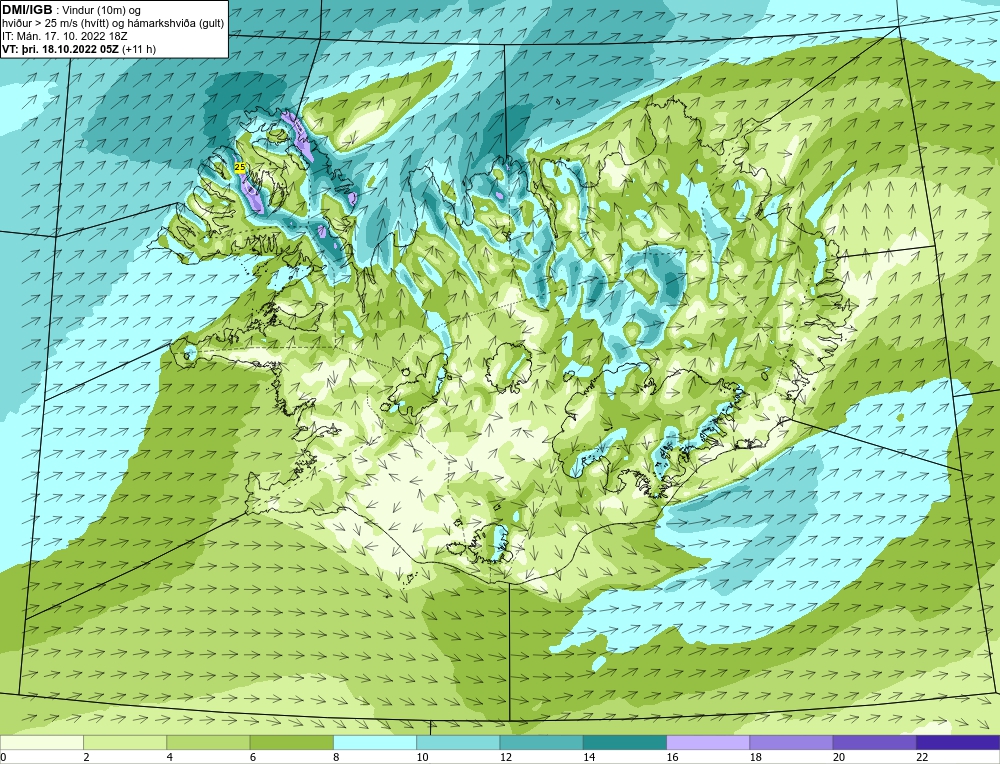Select the 2–4 m/s light green swatch

point(125,742)
